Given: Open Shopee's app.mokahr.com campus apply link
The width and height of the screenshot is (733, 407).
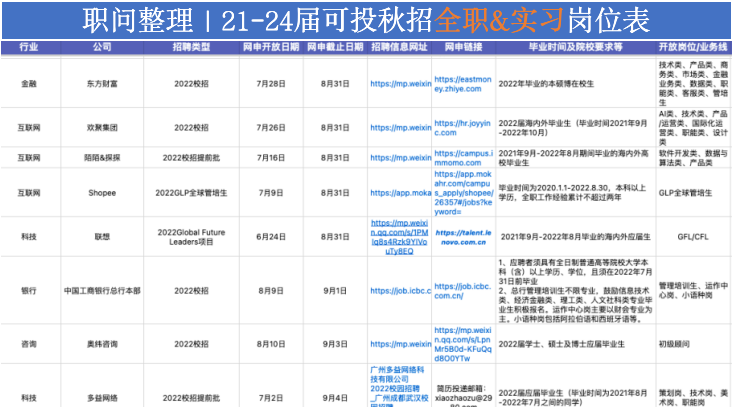Looking at the screenshot, I should [x=463, y=193].
